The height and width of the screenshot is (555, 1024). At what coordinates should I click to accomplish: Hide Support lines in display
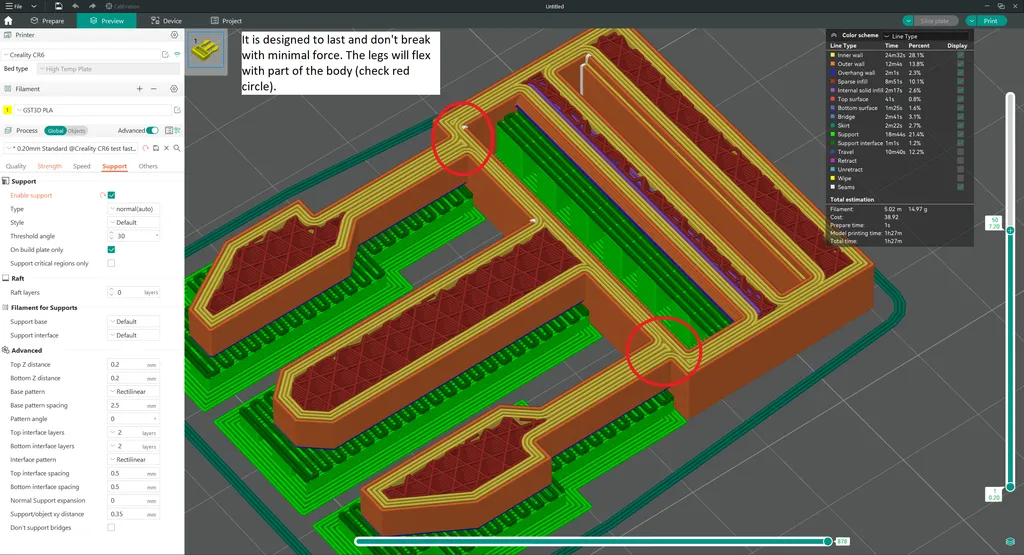[x=960, y=135]
